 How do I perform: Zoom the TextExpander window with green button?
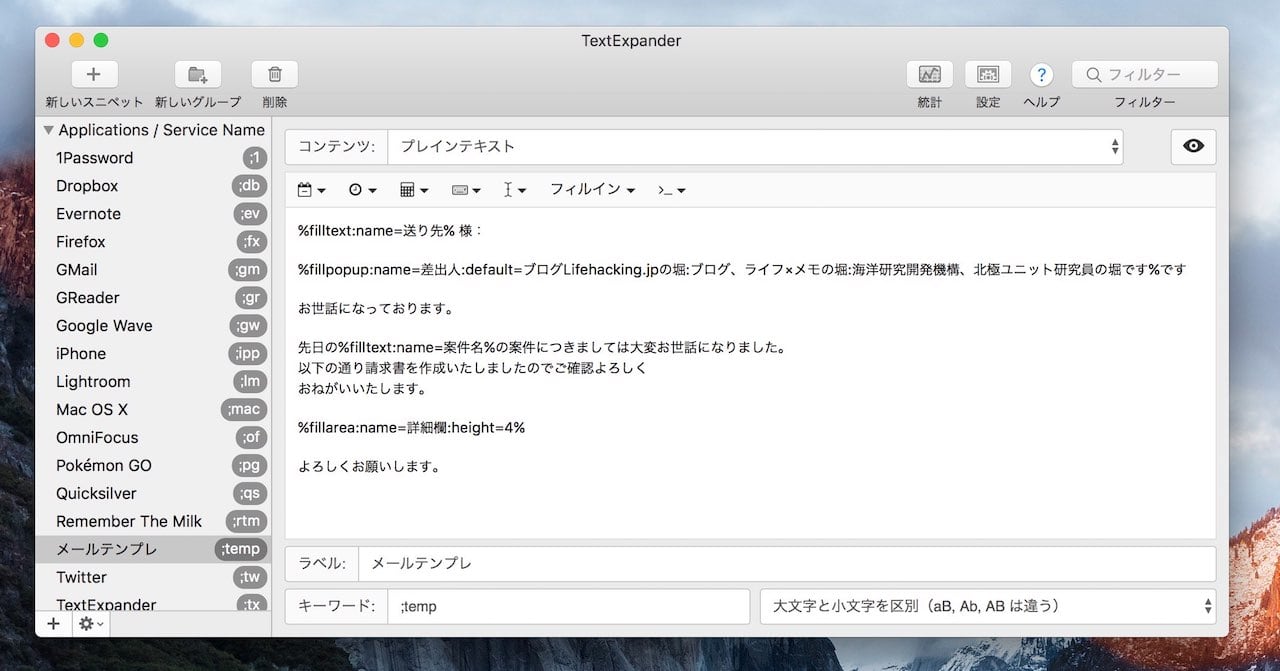(101, 41)
